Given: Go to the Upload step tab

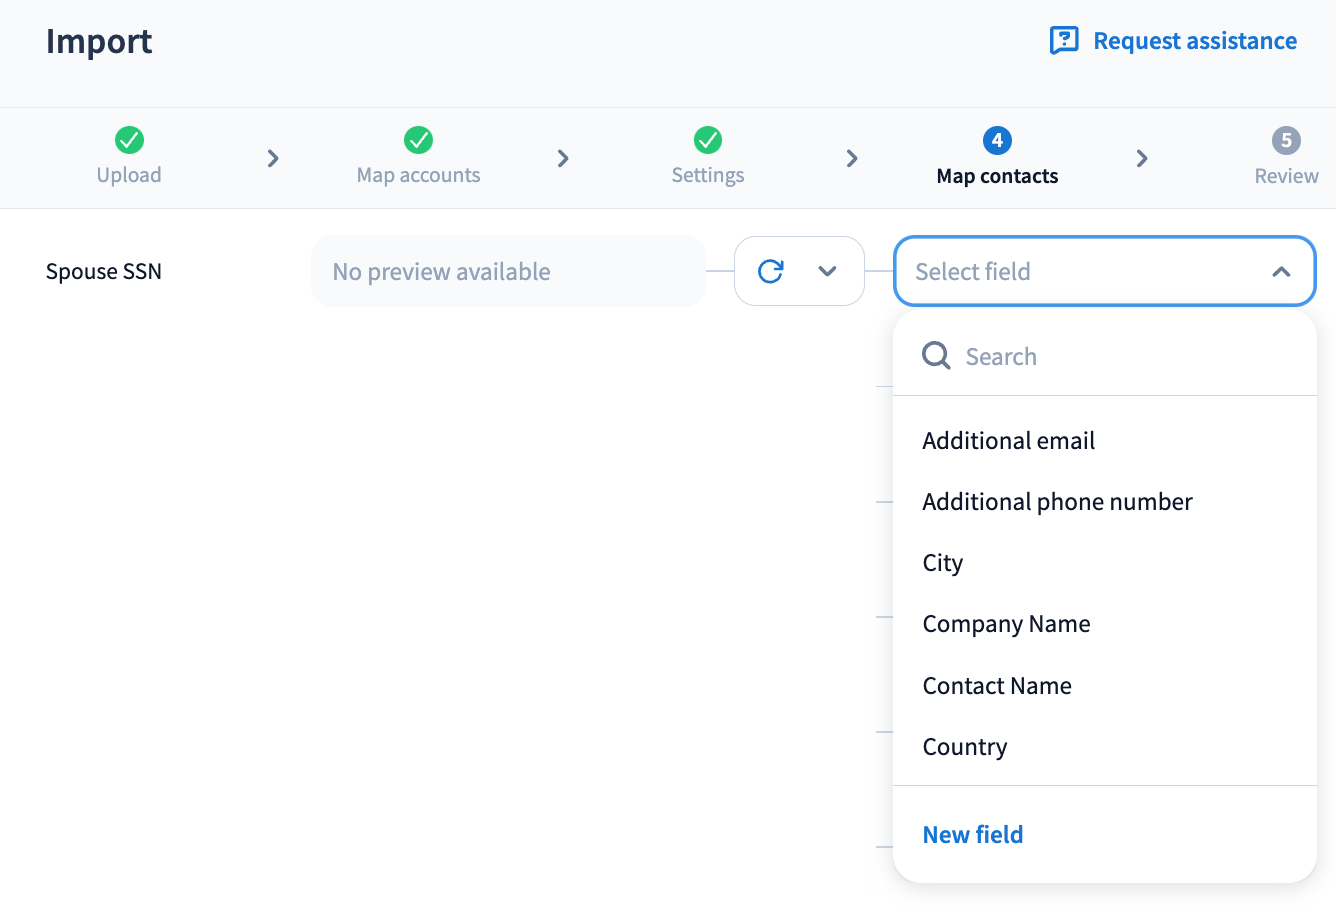Looking at the screenshot, I should point(129,175).
